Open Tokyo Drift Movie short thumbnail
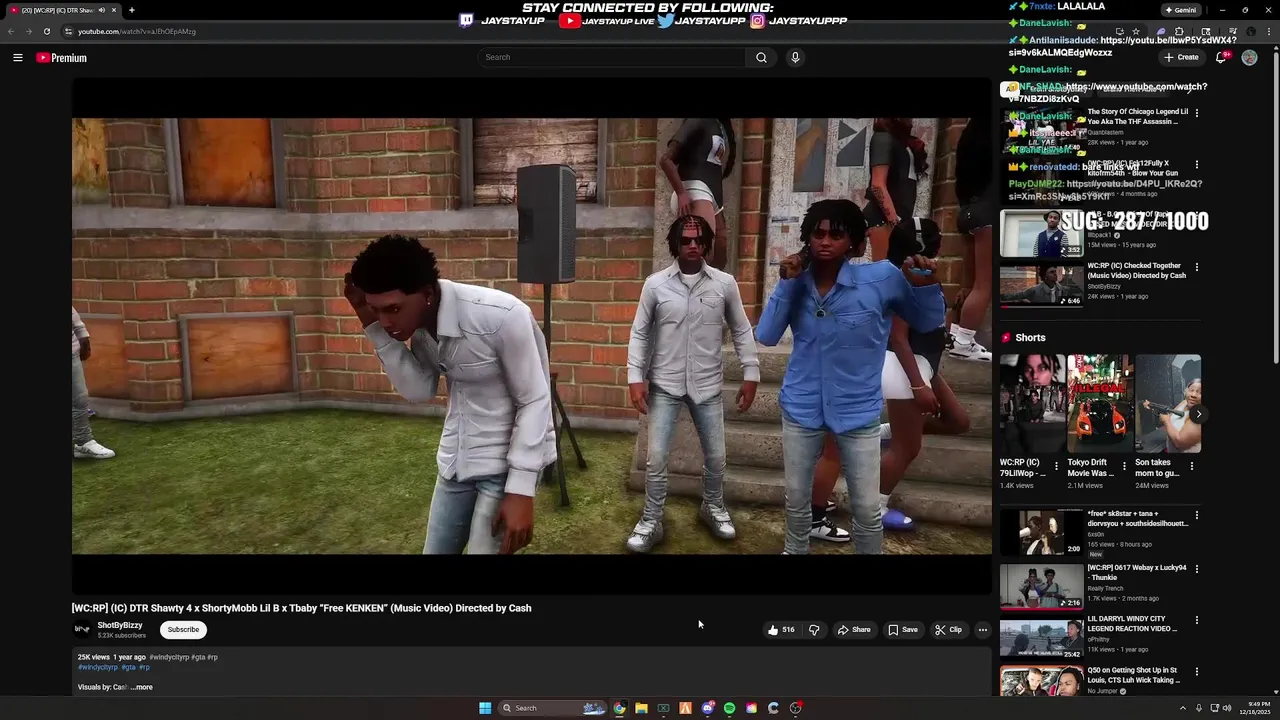The height and width of the screenshot is (720, 1280). 1099,403
